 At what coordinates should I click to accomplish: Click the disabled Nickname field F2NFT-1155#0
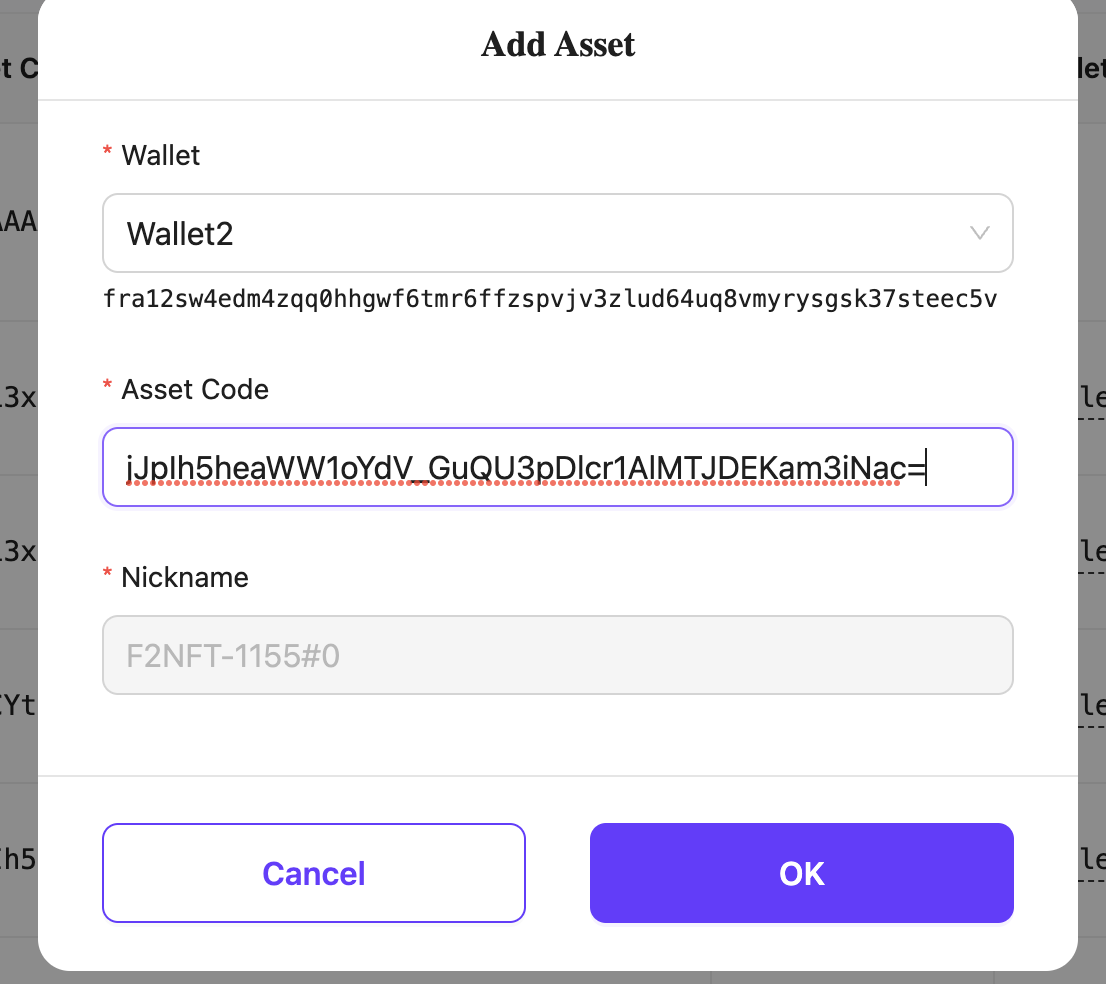pos(557,655)
